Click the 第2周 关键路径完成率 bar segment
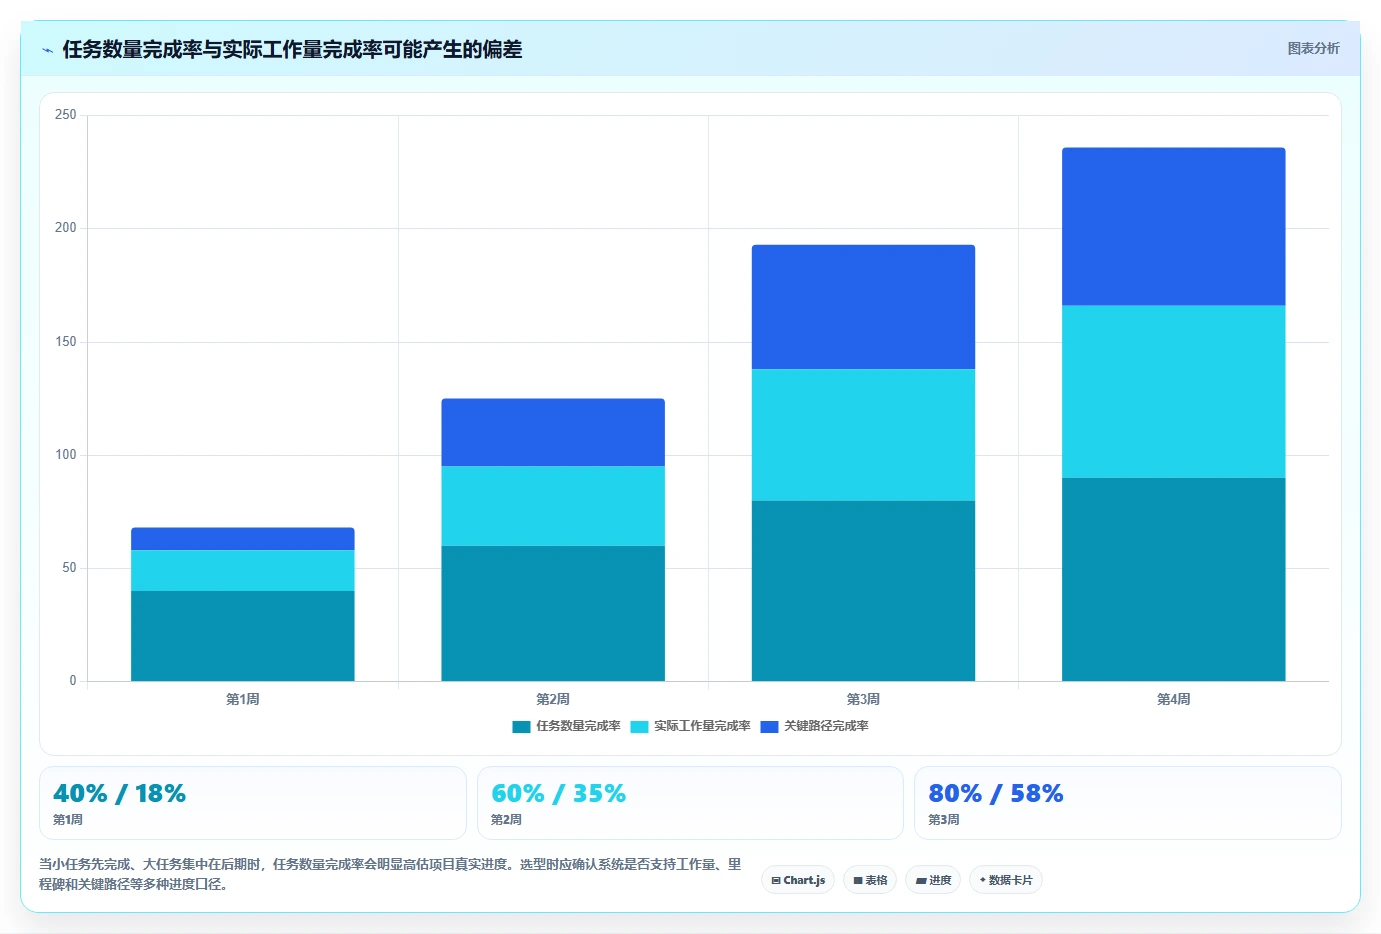The image size is (1381, 934). (x=553, y=432)
